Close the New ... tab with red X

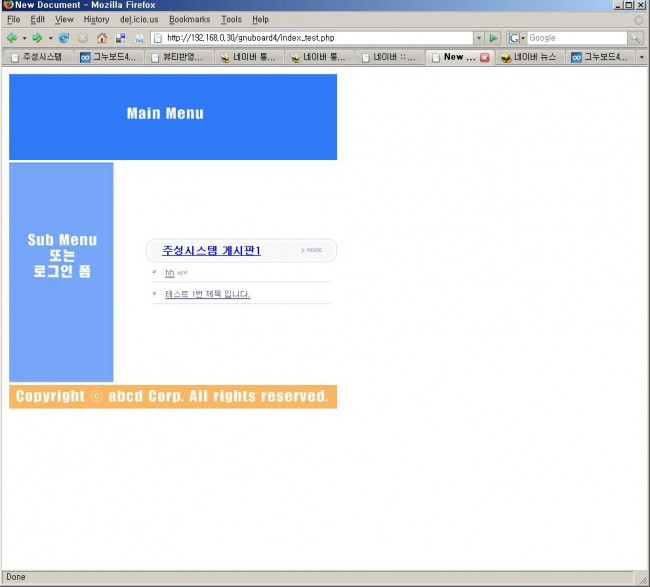(485, 58)
